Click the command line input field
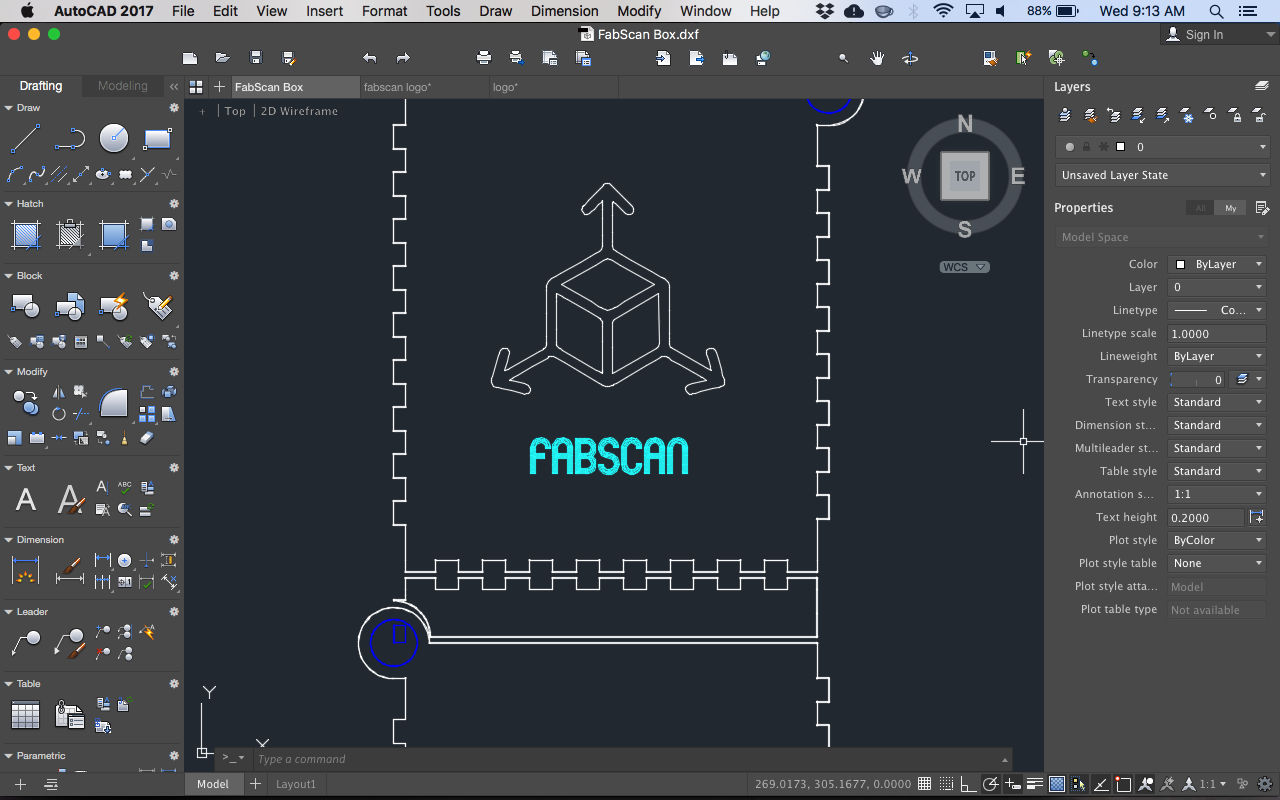The image size is (1280, 800). [x=630, y=759]
